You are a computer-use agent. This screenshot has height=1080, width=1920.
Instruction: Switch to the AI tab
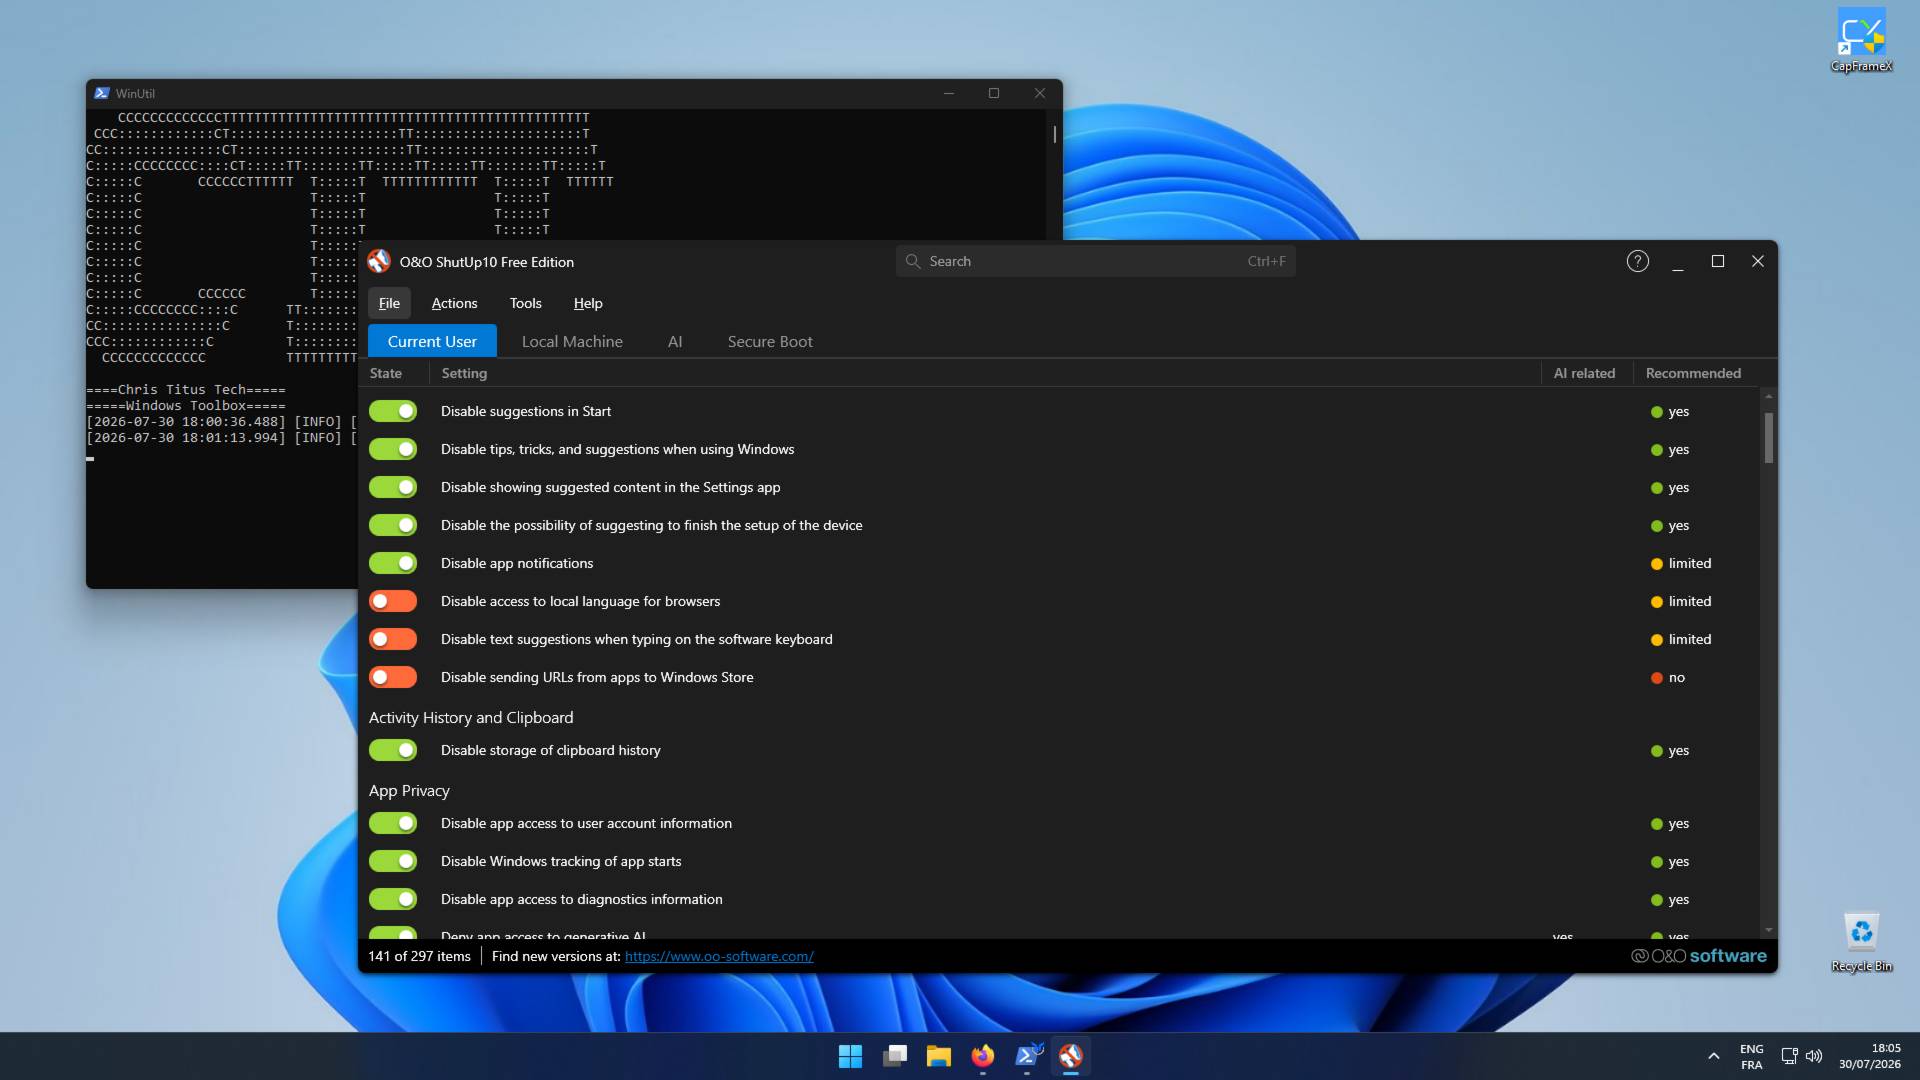[675, 341]
